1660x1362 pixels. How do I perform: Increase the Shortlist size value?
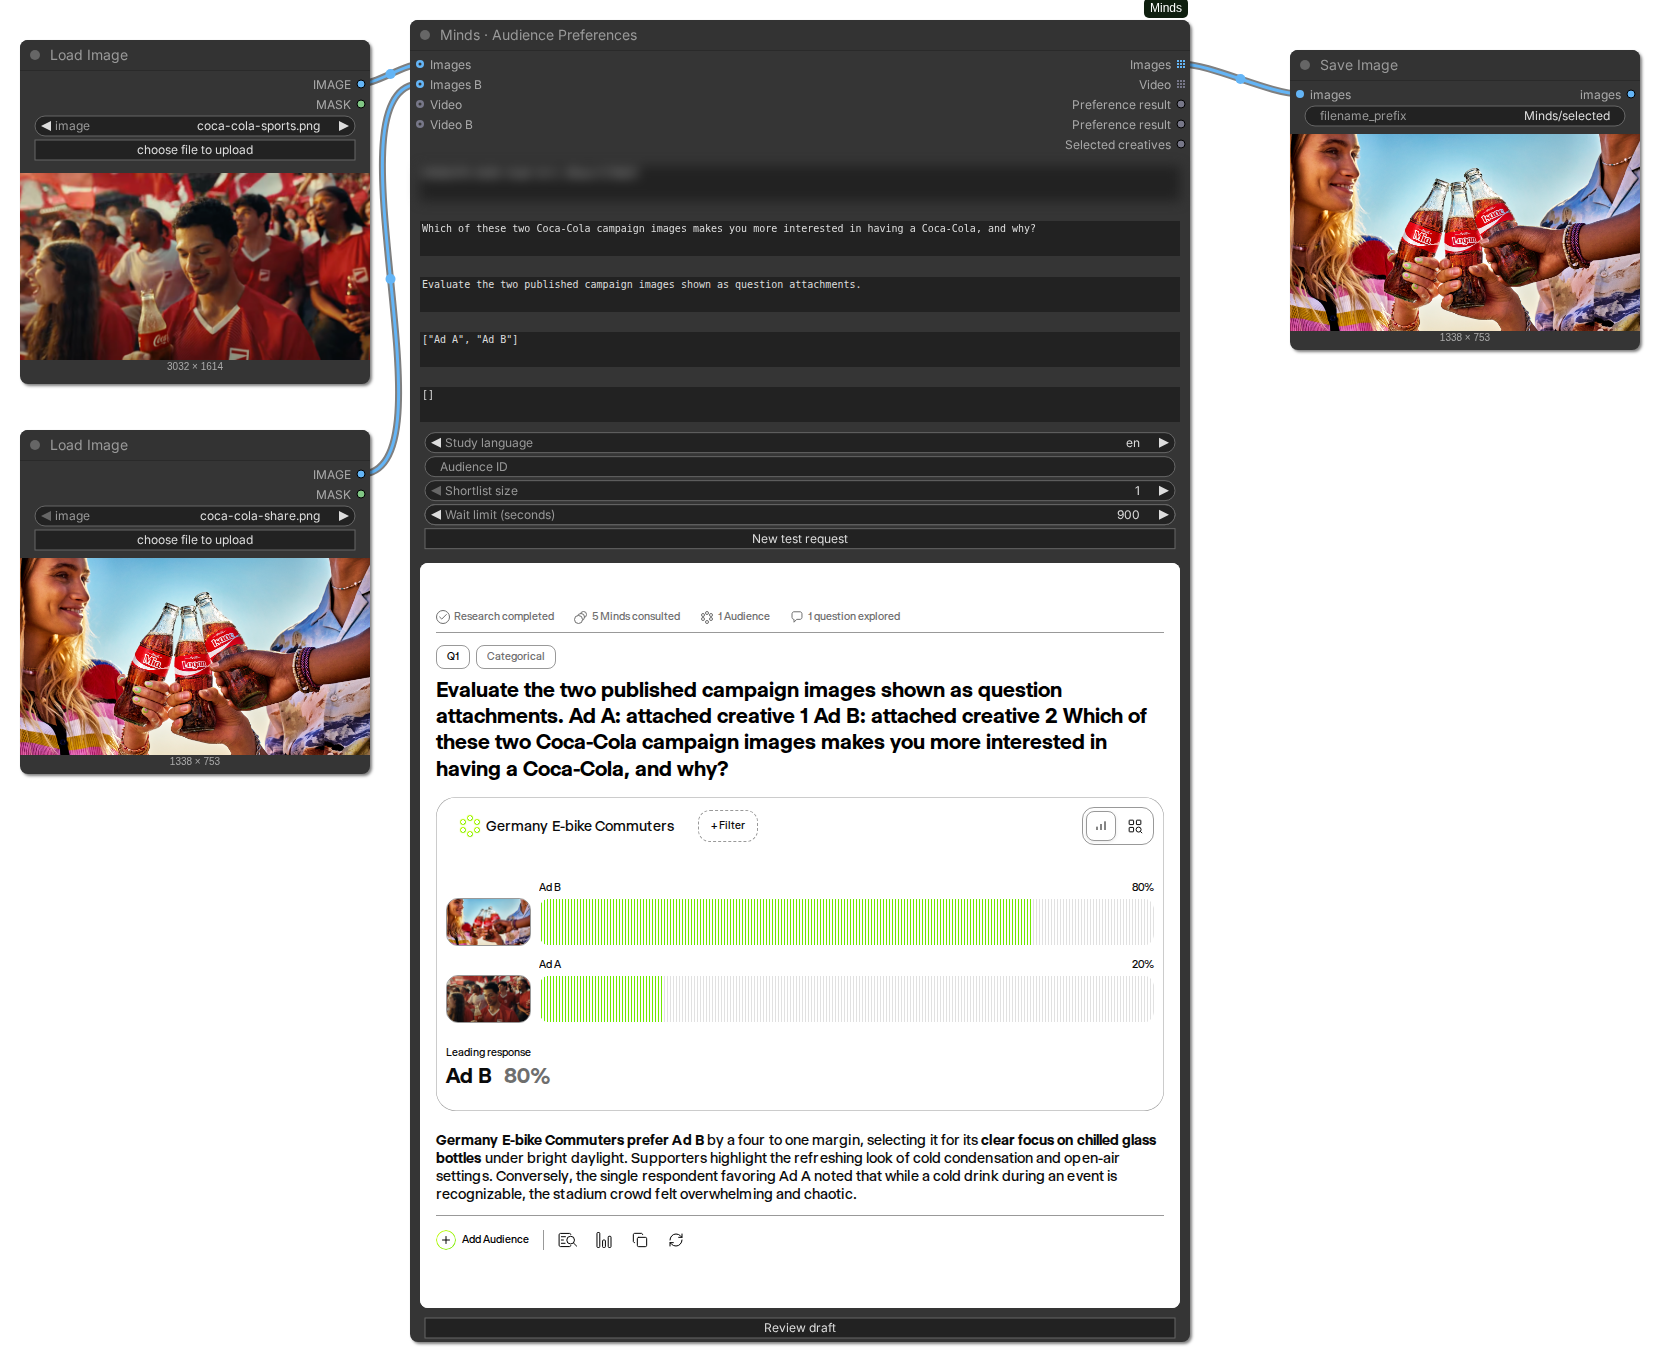pyautogui.click(x=1164, y=491)
